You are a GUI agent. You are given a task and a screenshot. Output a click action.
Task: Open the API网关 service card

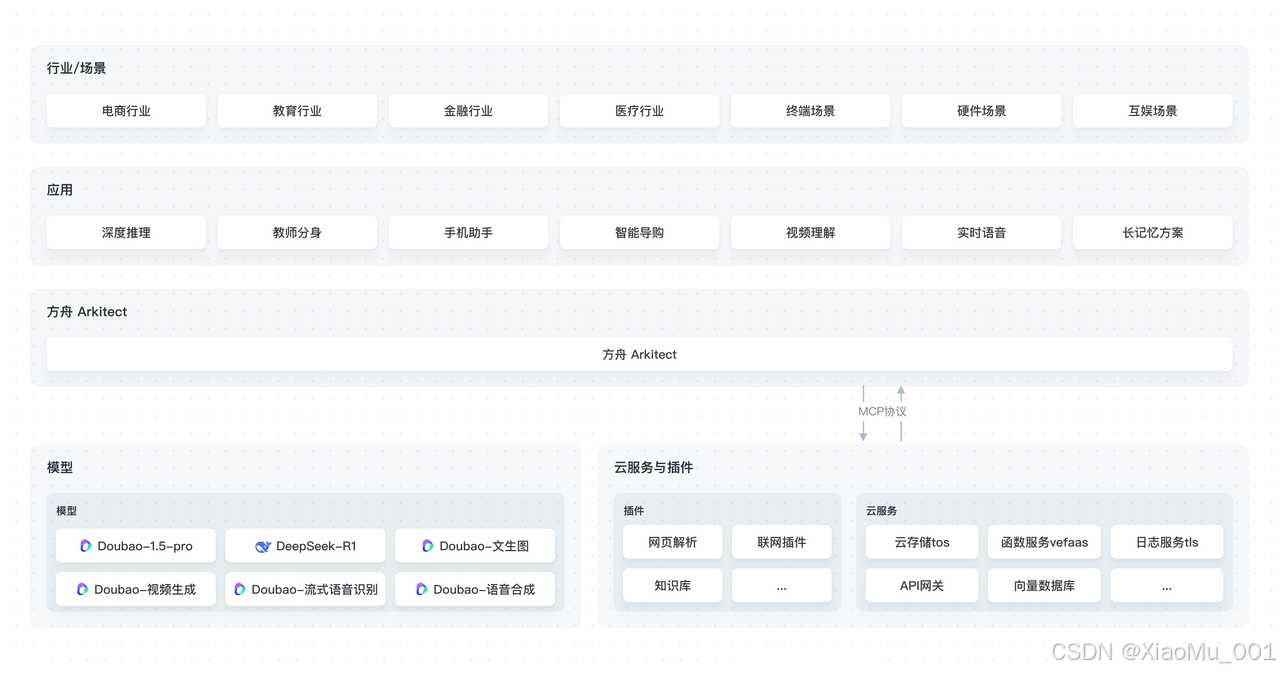coord(922,585)
